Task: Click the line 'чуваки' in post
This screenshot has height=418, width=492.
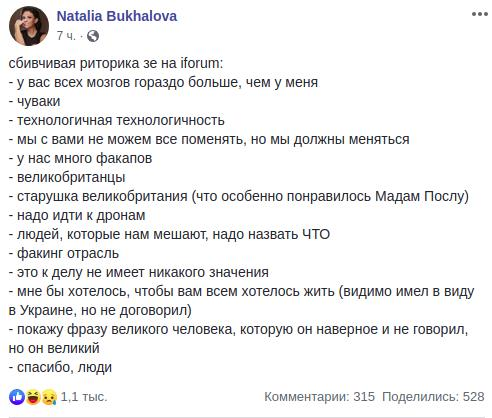Action: [34, 101]
